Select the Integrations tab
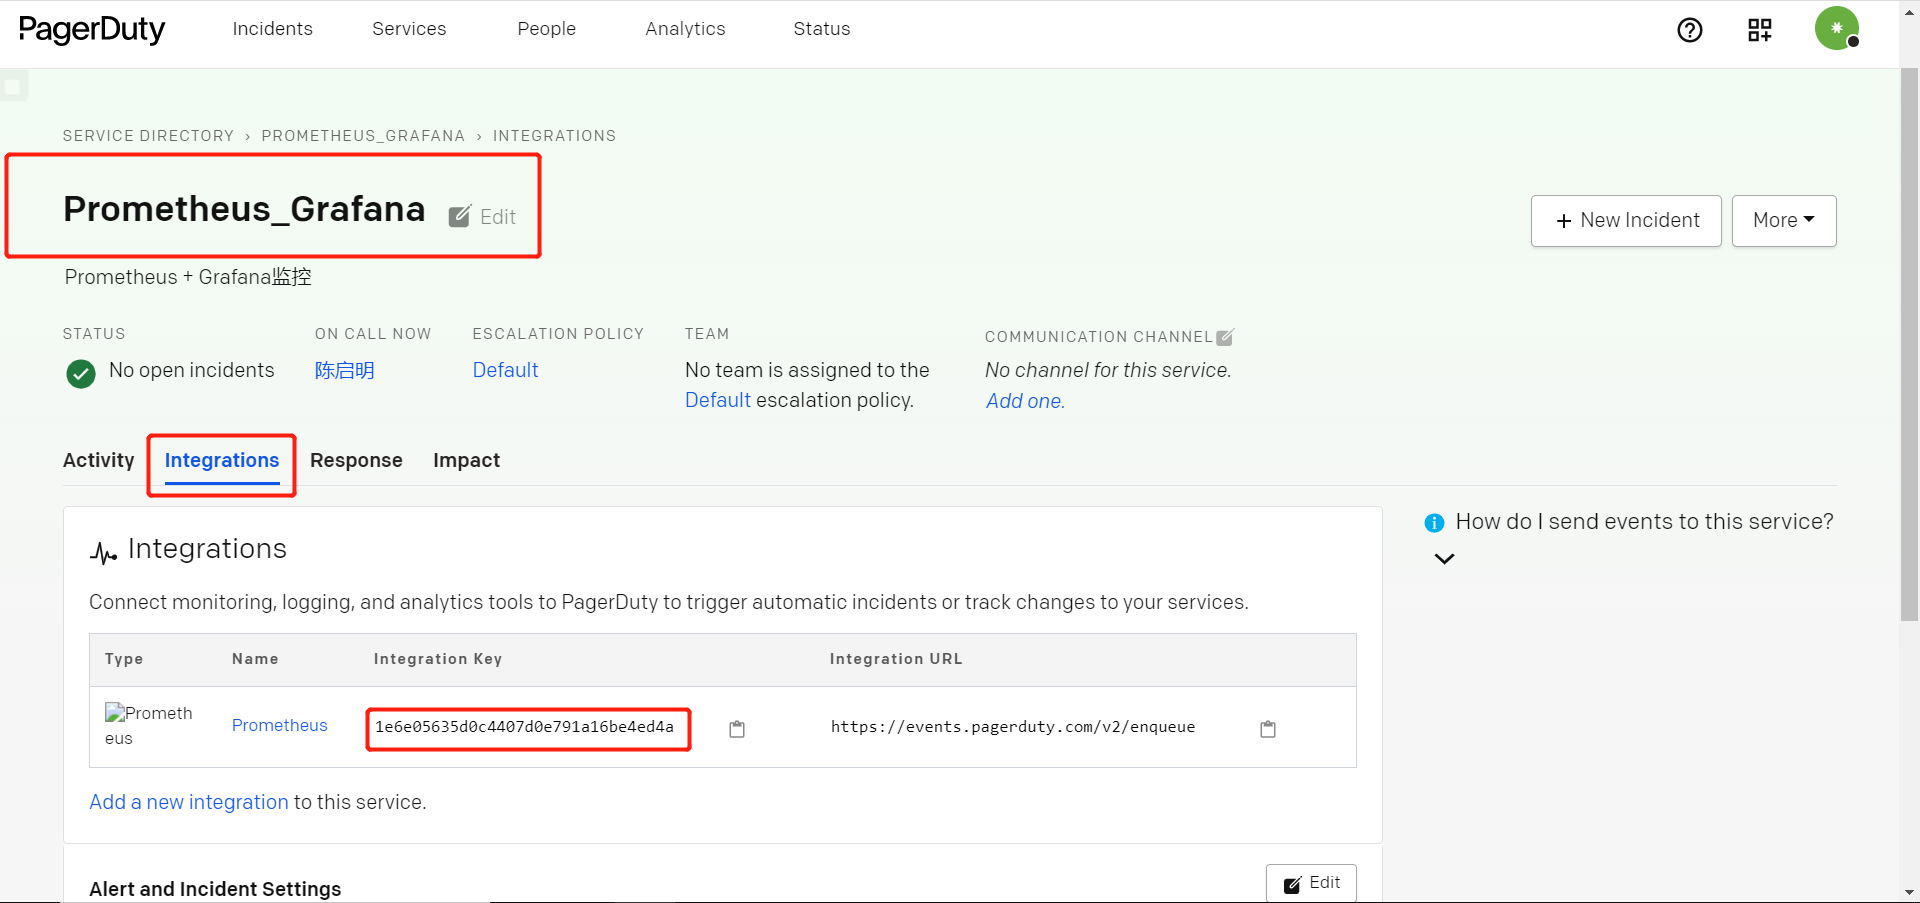 click(x=222, y=460)
